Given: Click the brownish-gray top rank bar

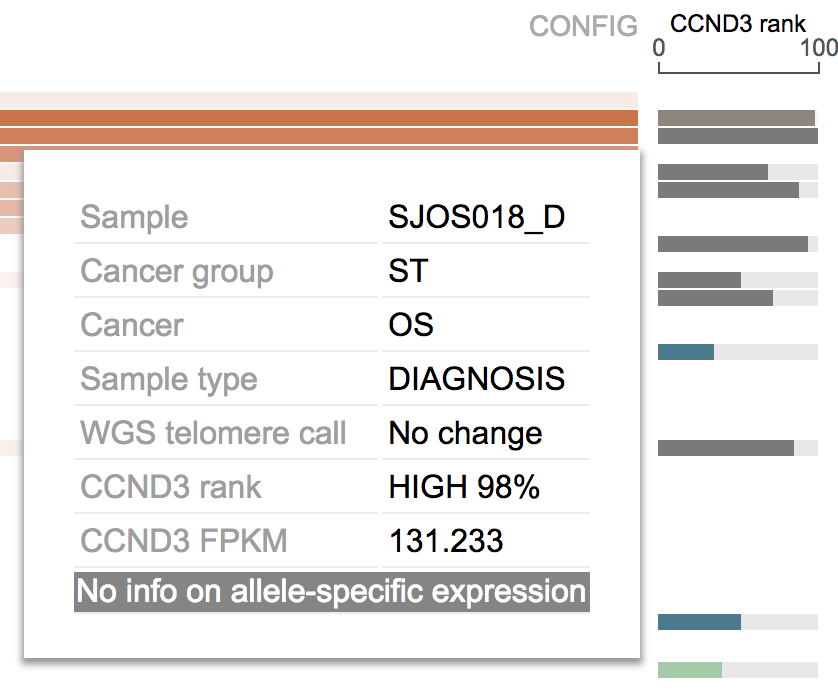Looking at the screenshot, I should coord(736,118).
